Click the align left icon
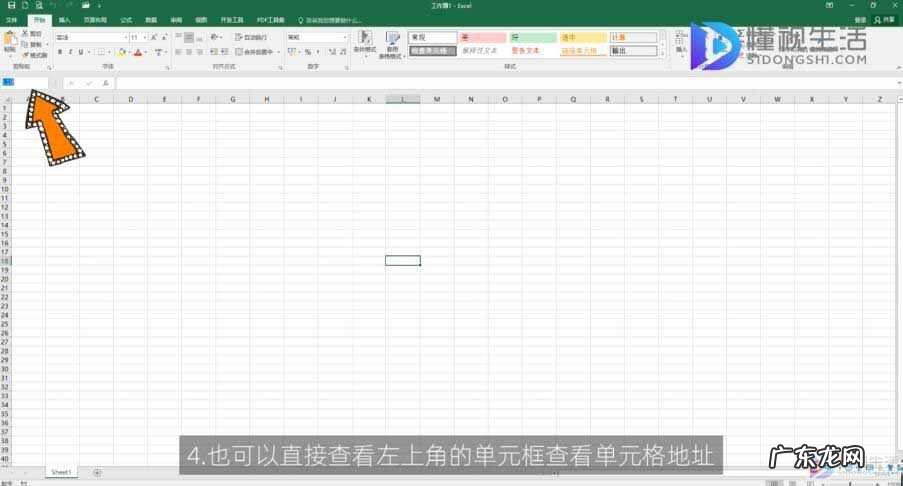 (x=179, y=52)
